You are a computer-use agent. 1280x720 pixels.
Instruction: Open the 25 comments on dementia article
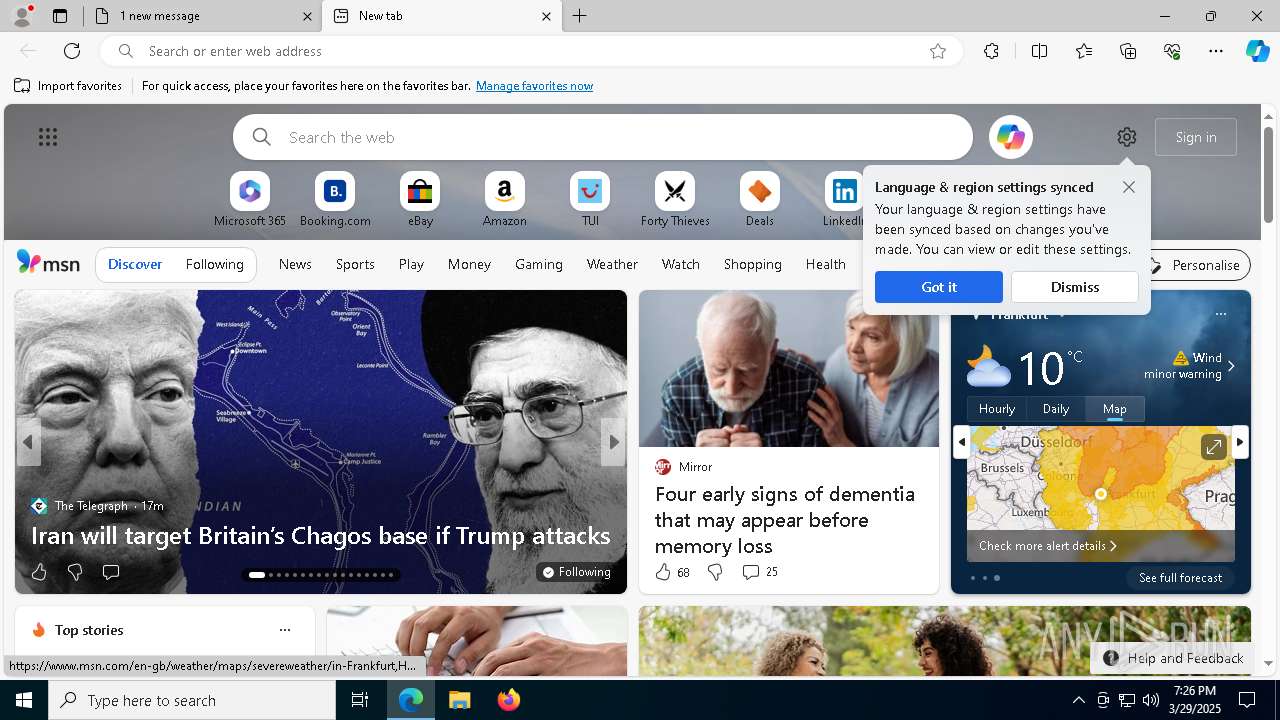tap(760, 572)
